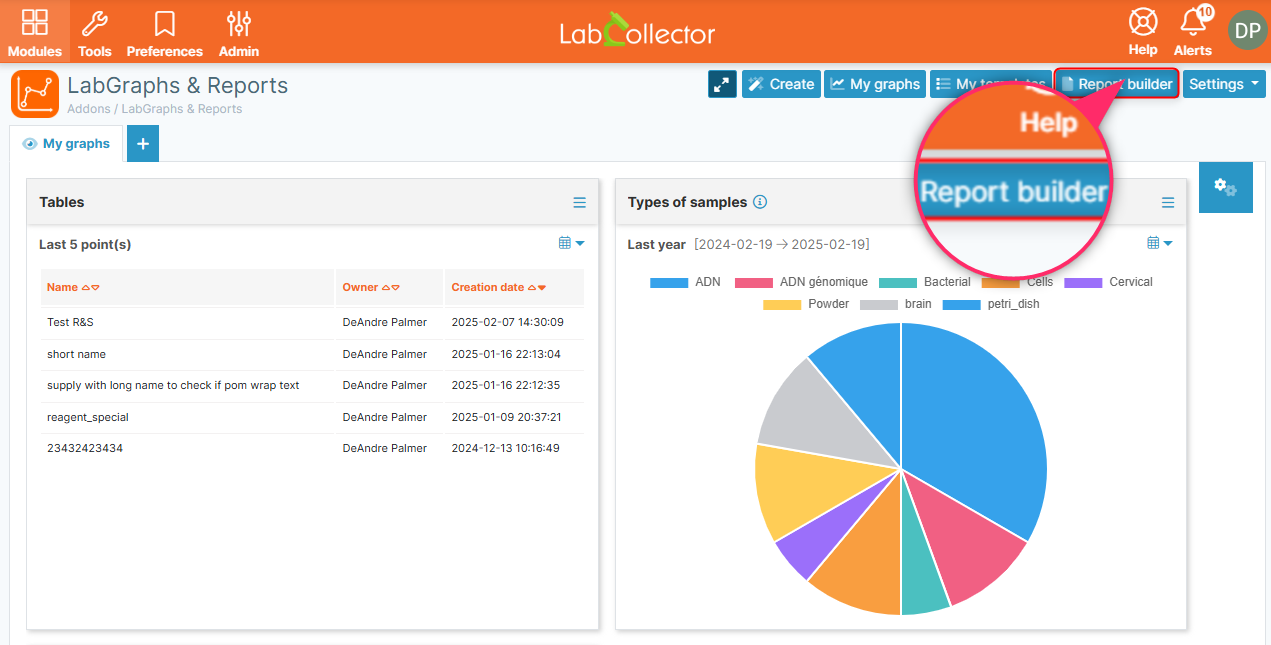Open My templates button
This screenshot has width=1271, height=645.
point(990,84)
